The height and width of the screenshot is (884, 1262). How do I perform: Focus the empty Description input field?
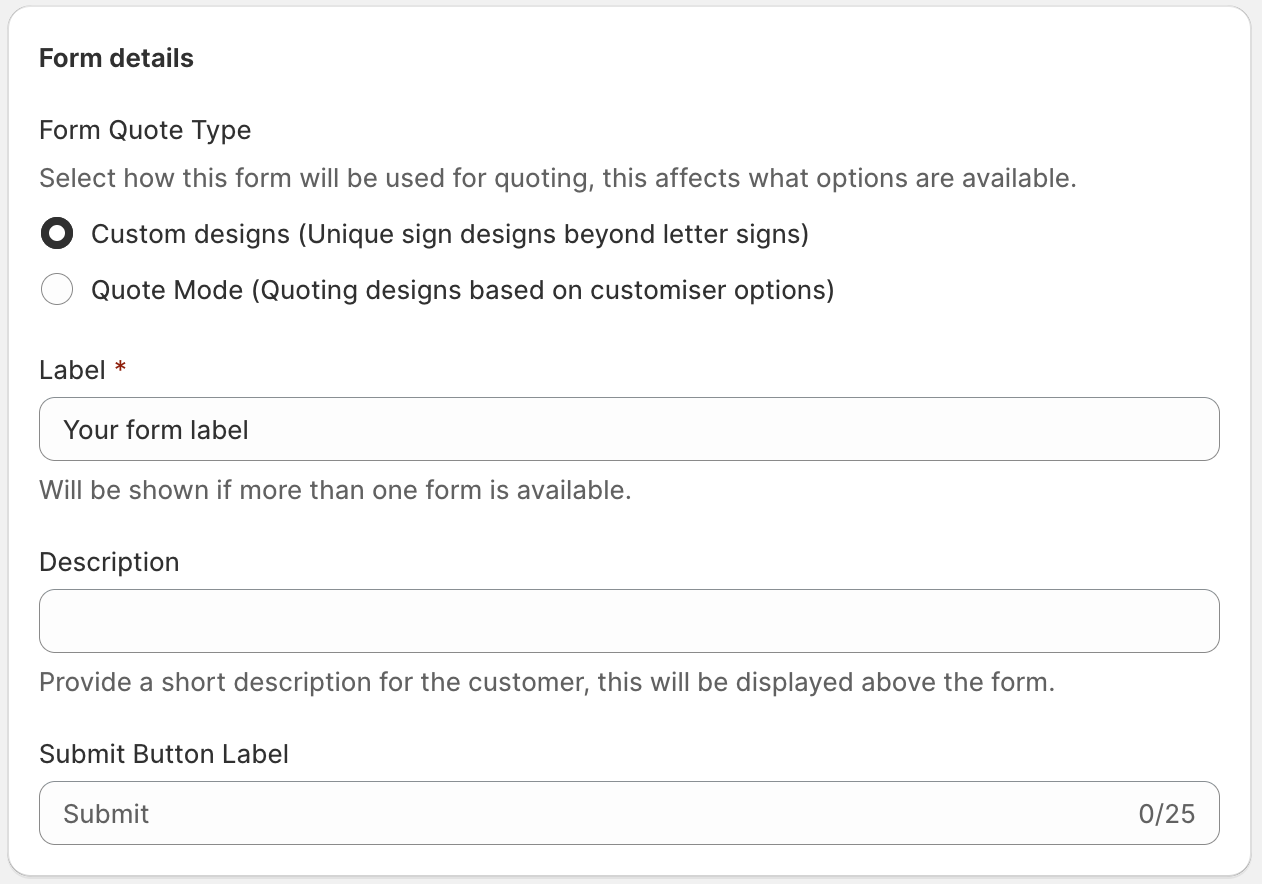pyautogui.click(x=629, y=621)
